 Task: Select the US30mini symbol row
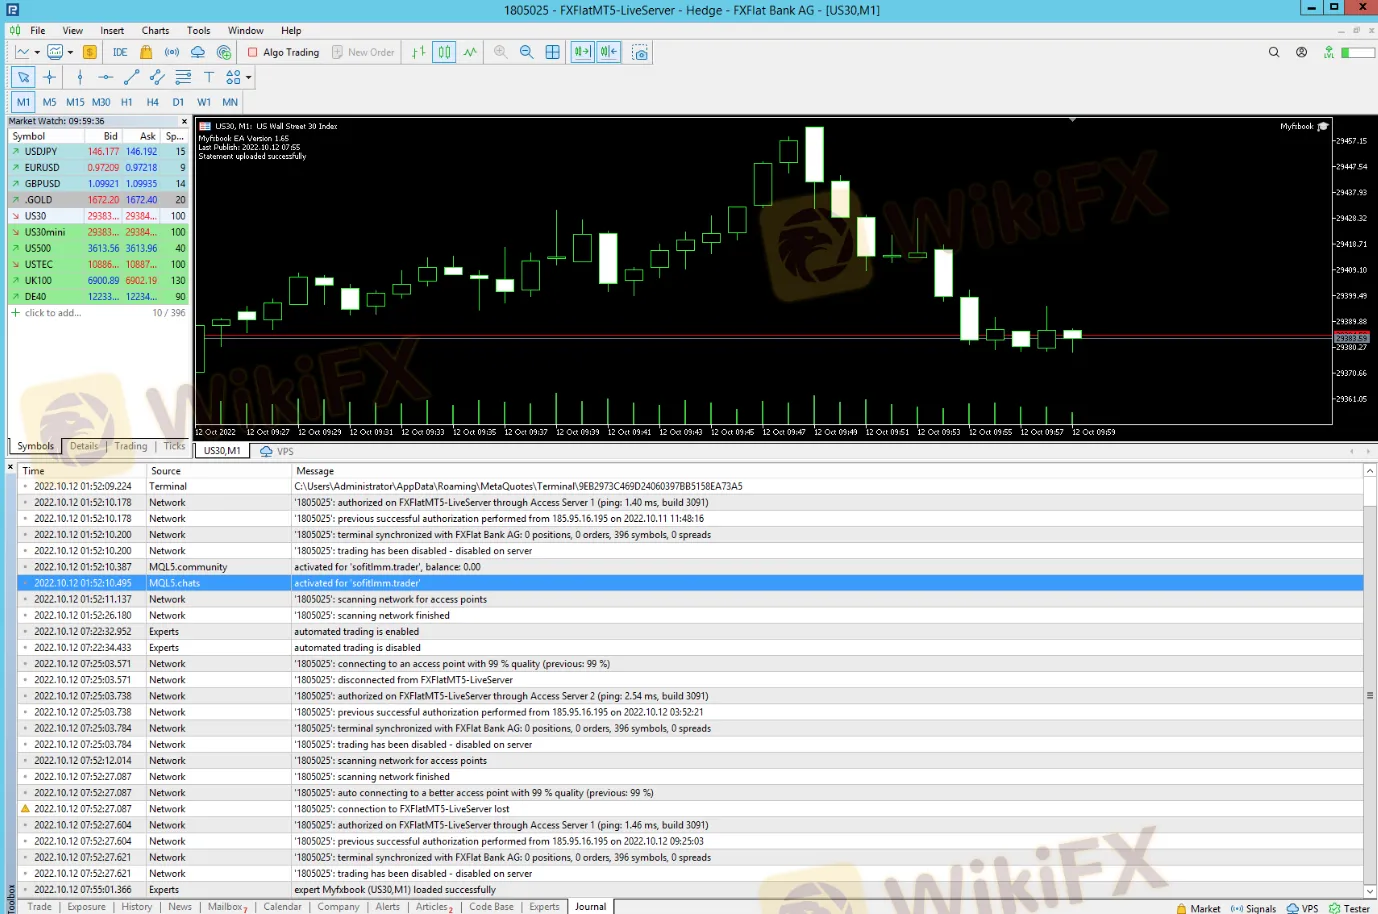point(98,232)
